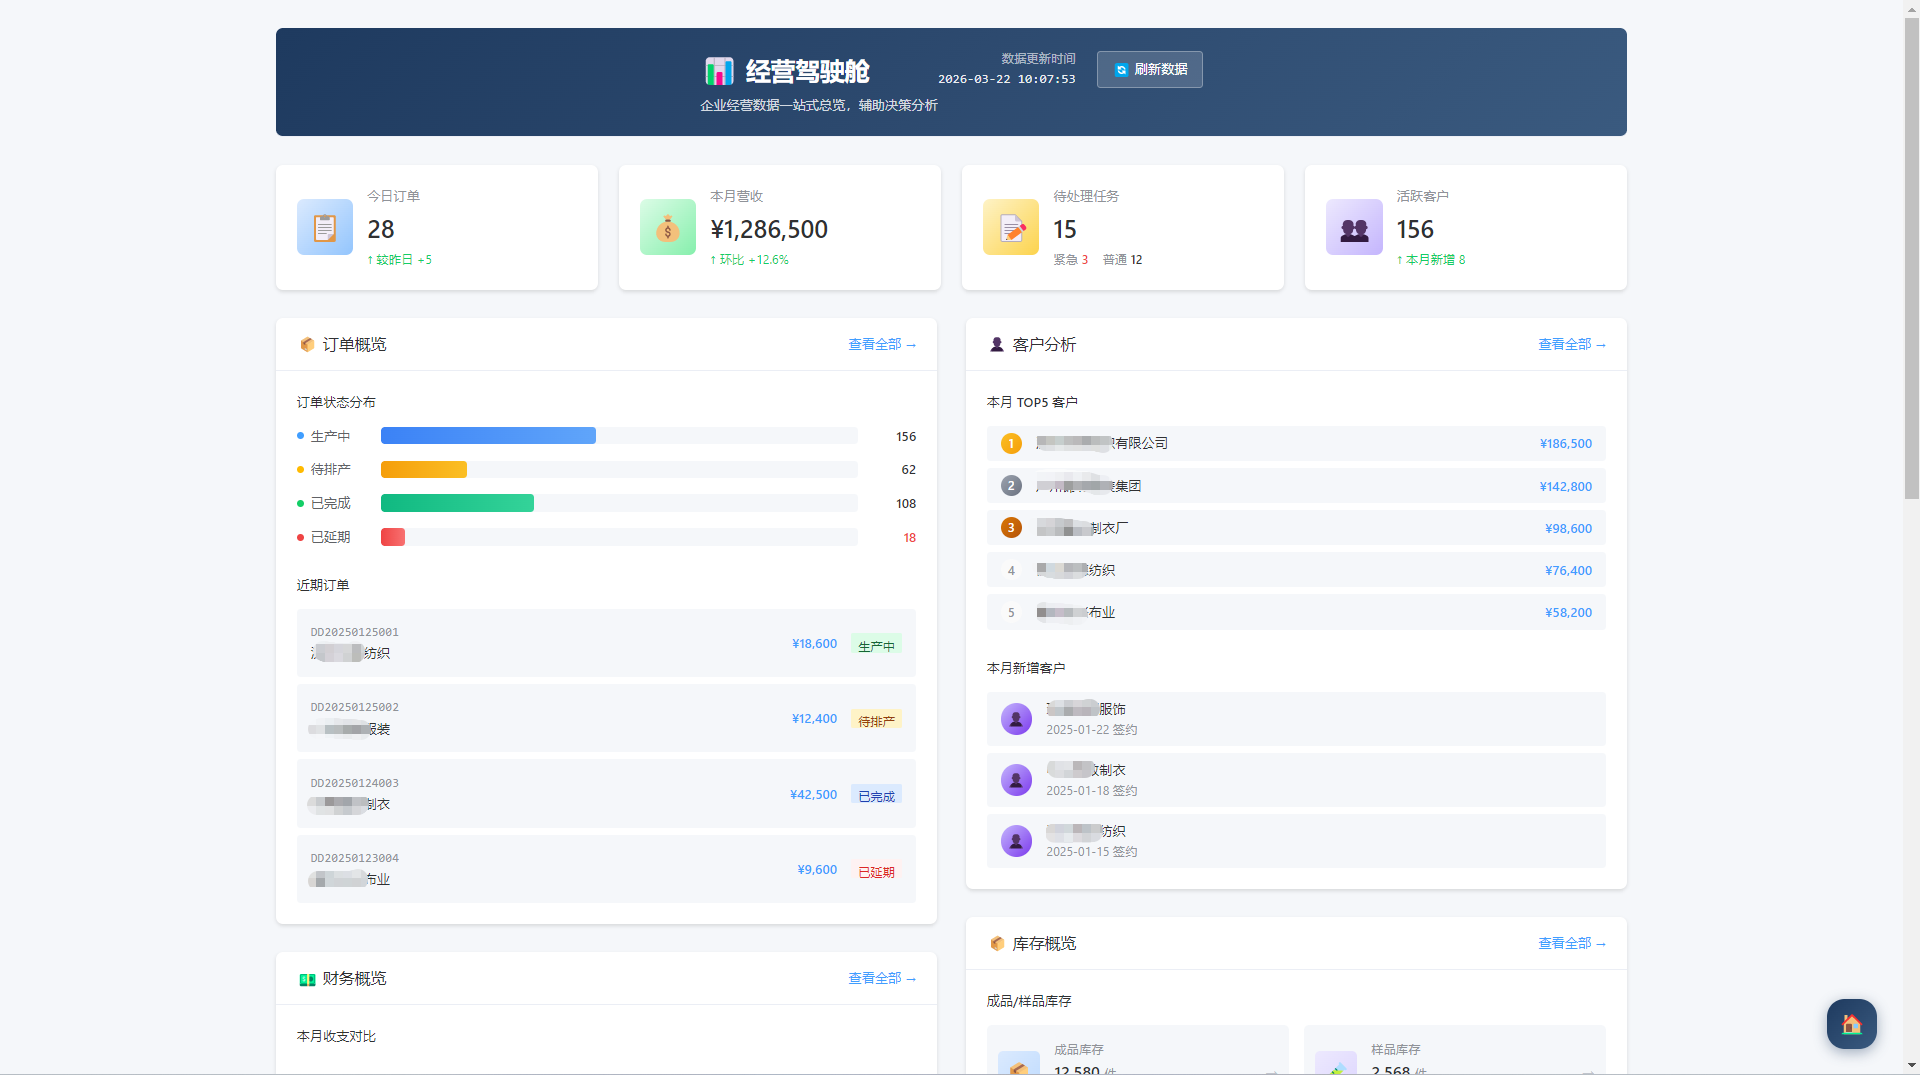Image resolution: width=1920 pixels, height=1075 pixels.
Task: Click the 2026-03-22 10:07:53 update timestamp
Action: [x=1006, y=79]
